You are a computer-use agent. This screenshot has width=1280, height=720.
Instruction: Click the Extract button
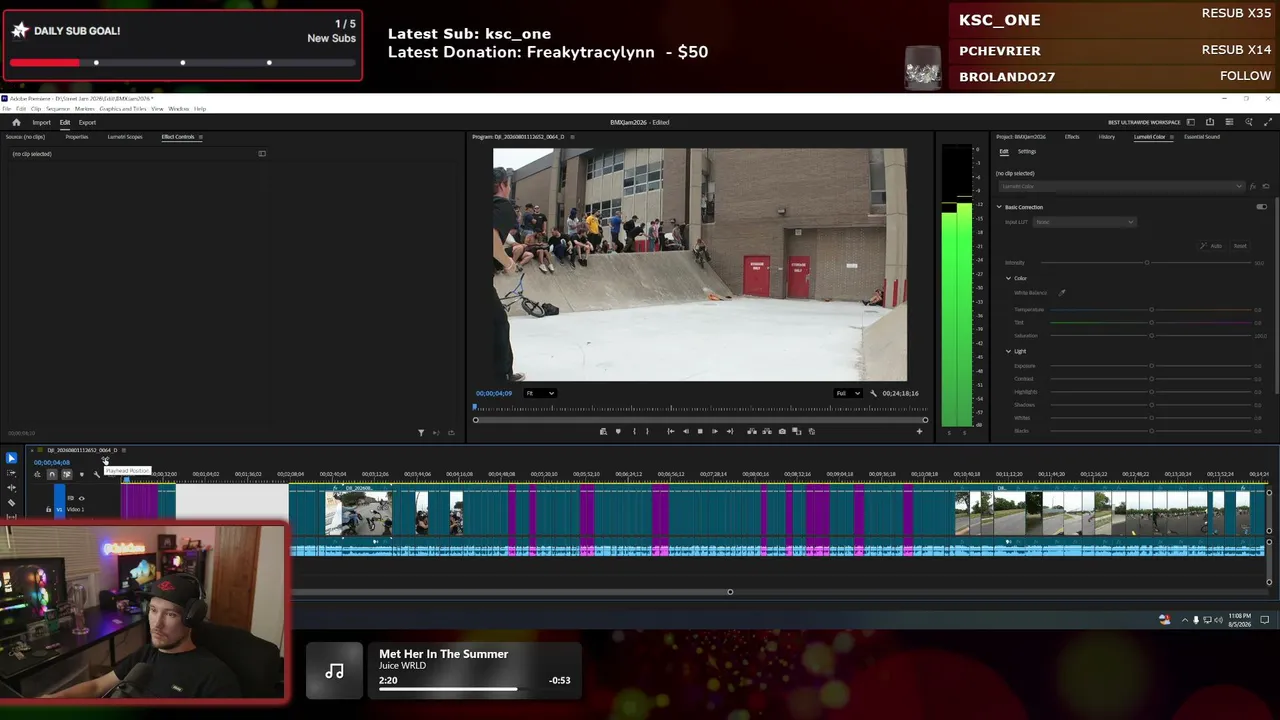point(767,431)
